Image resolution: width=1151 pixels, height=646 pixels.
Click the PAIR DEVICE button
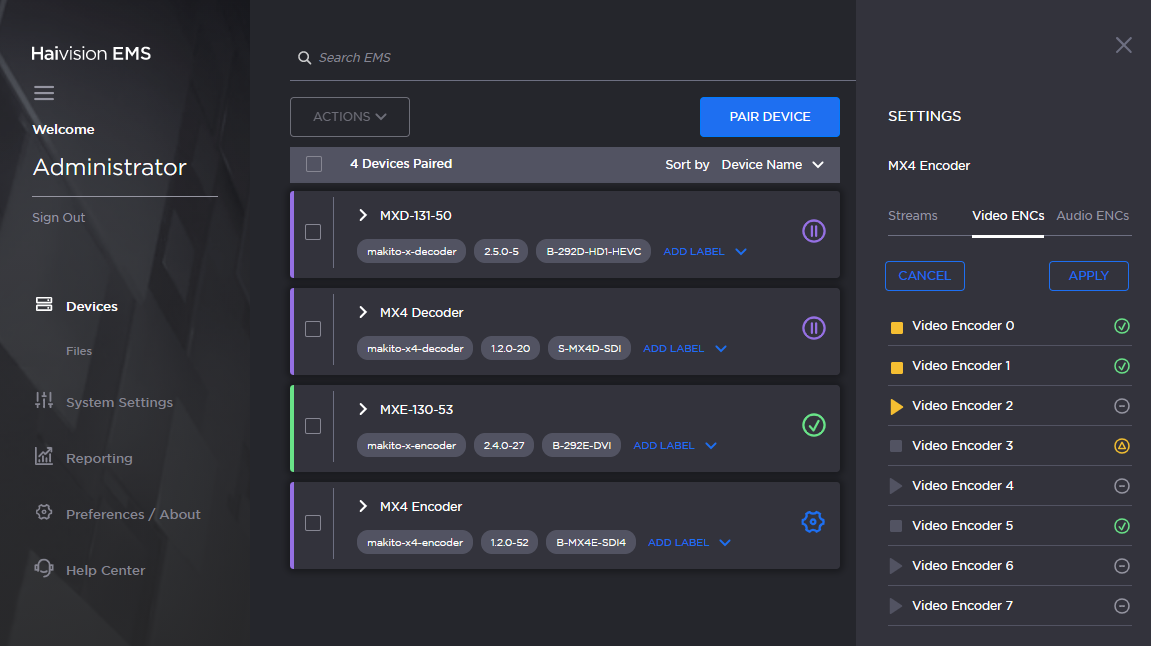pyautogui.click(x=769, y=117)
